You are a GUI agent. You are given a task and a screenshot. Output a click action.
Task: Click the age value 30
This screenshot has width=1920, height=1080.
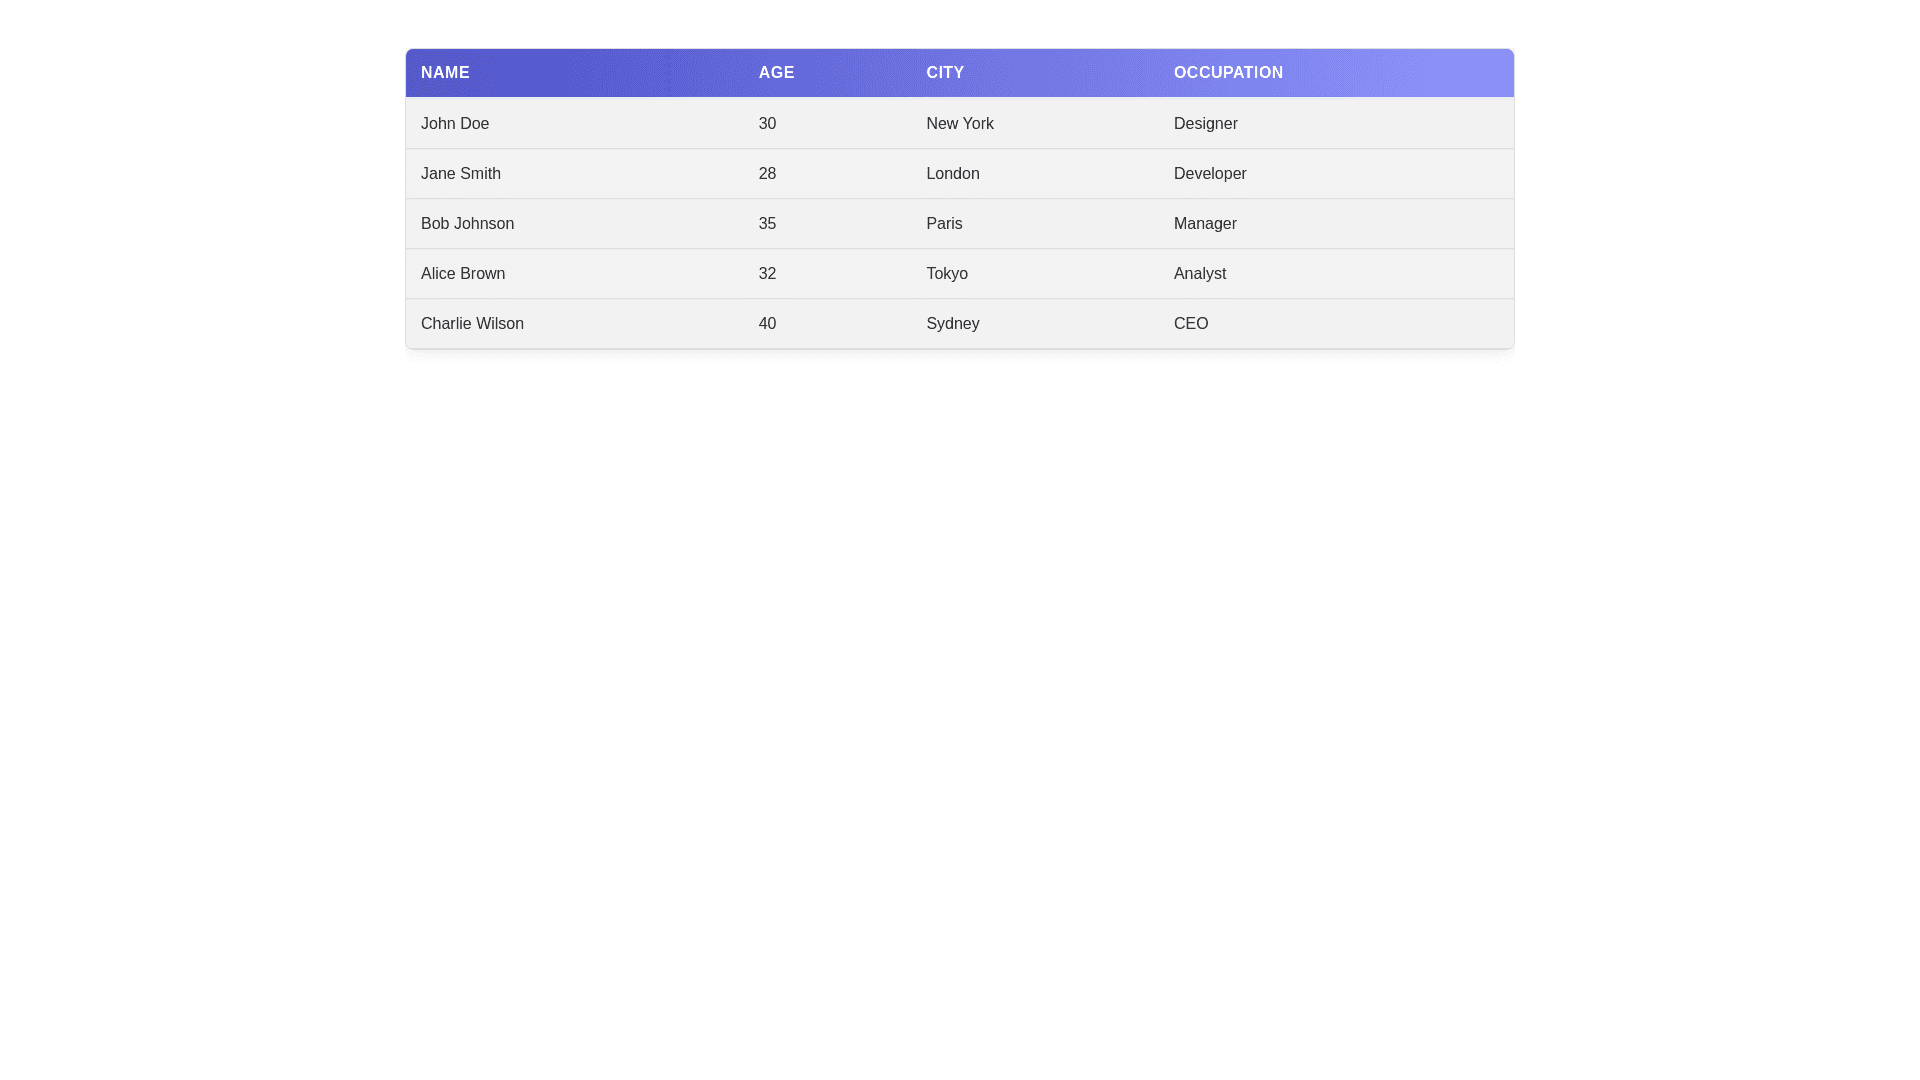pos(767,124)
